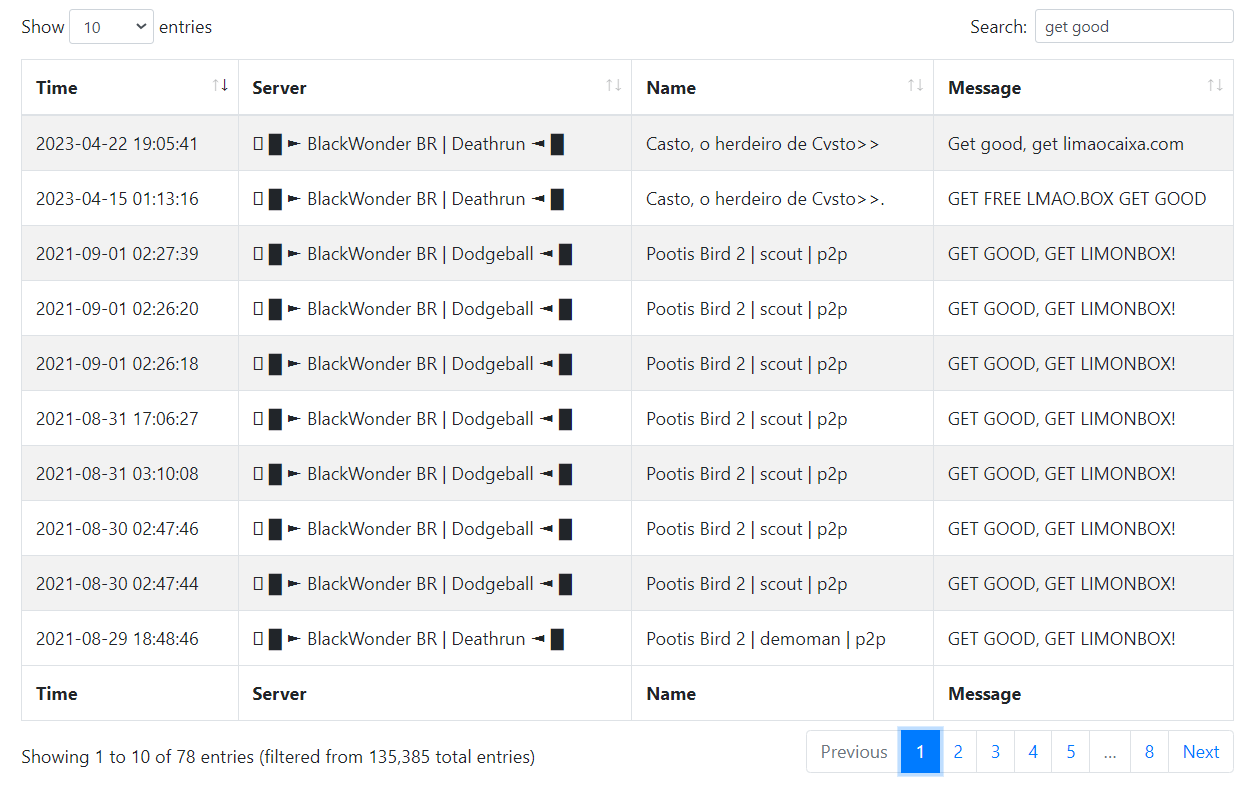
Task: Click the Next page button
Action: [x=1201, y=752]
